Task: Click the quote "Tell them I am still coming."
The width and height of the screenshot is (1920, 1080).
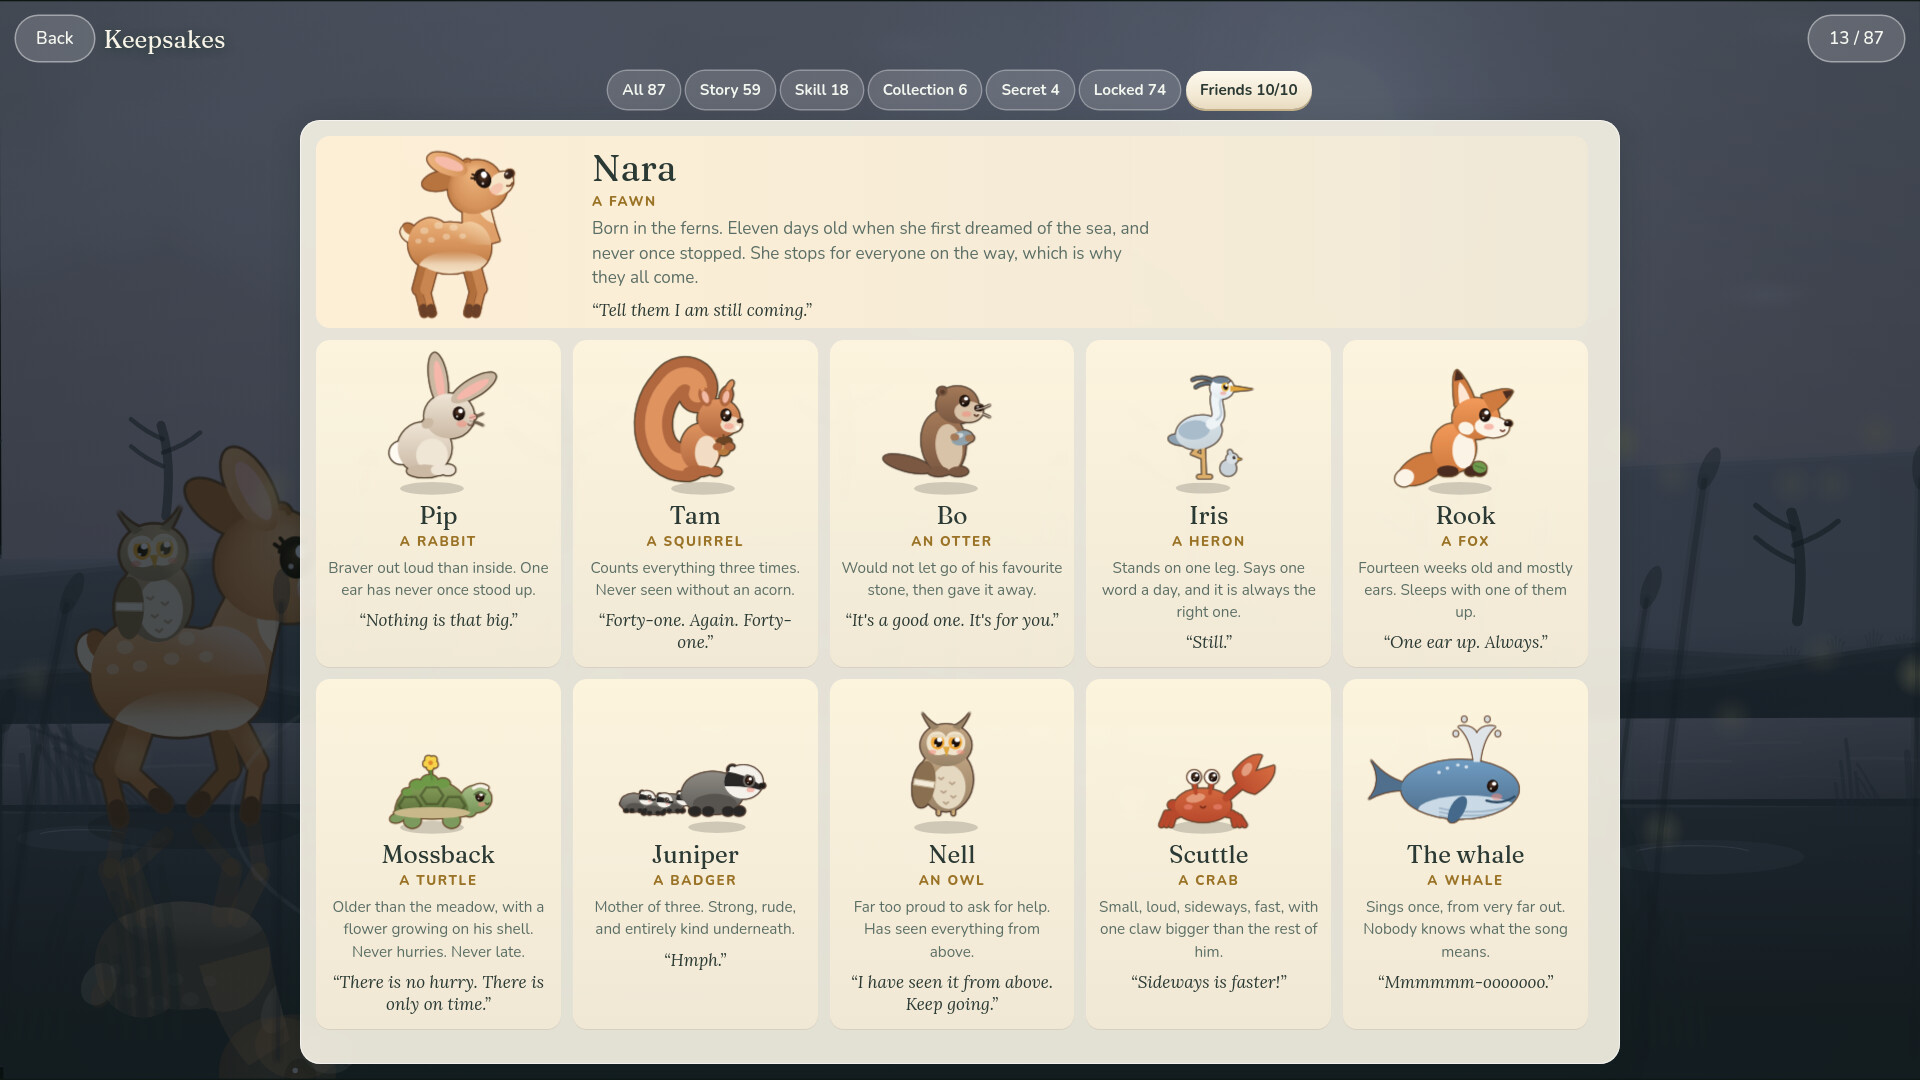Action: (x=702, y=310)
